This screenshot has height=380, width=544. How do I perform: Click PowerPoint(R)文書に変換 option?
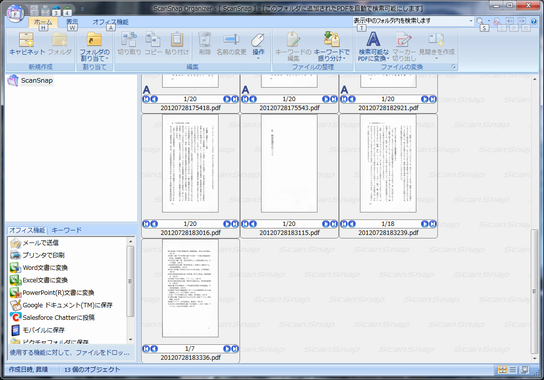coord(52,293)
